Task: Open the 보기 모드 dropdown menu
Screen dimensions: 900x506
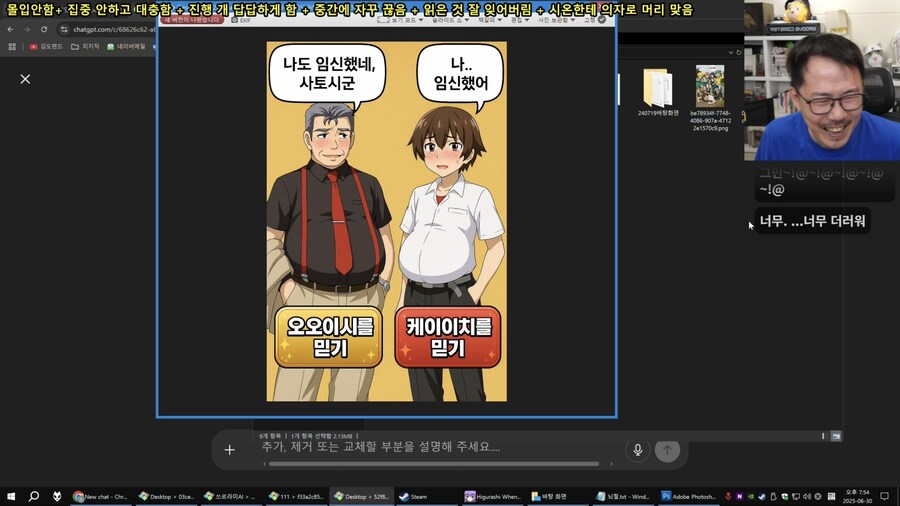Action: [x=400, y=20]
